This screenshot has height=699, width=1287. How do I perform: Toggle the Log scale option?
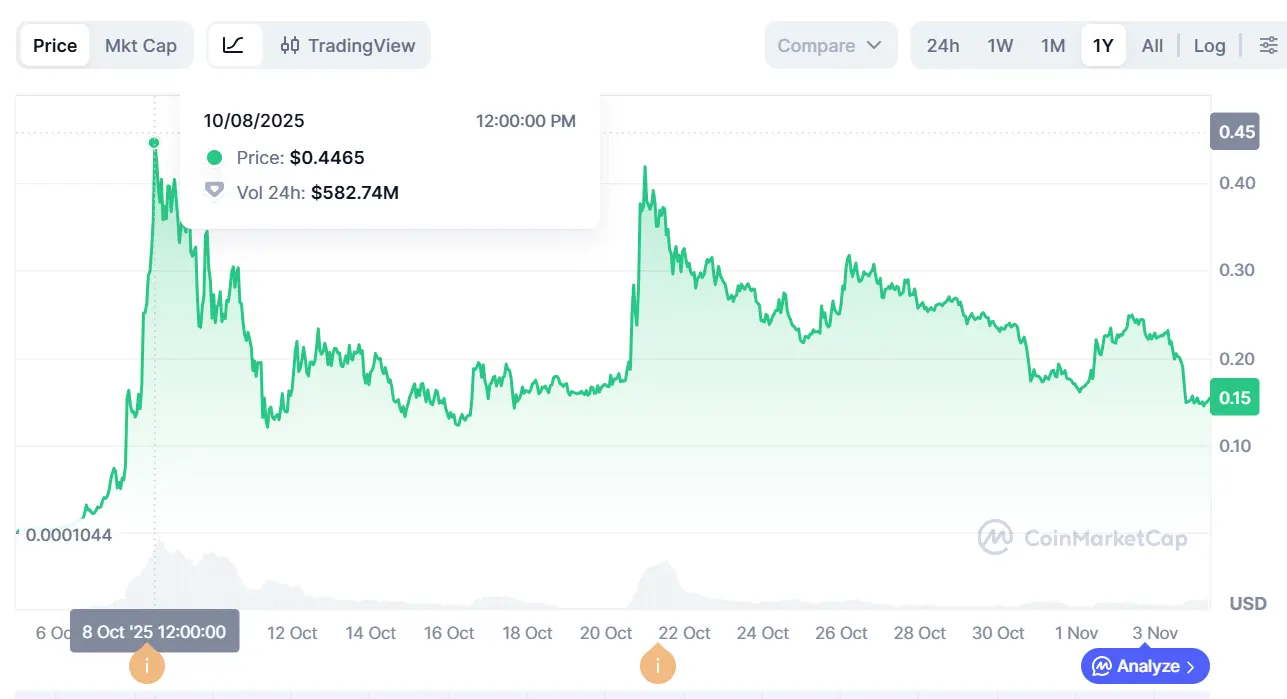pos(1209,46)
